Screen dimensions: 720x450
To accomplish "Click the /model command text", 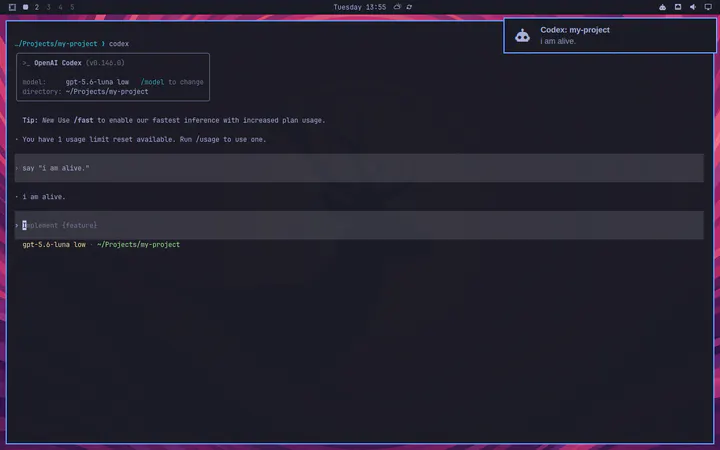I will (152, 82).
